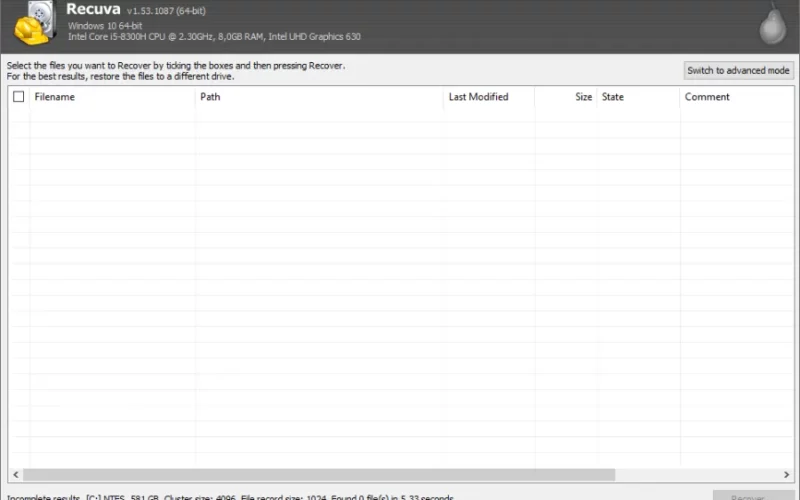Click the horizontal scrollbar left arrow
This screenshot has height=500, width=800.
16,474
